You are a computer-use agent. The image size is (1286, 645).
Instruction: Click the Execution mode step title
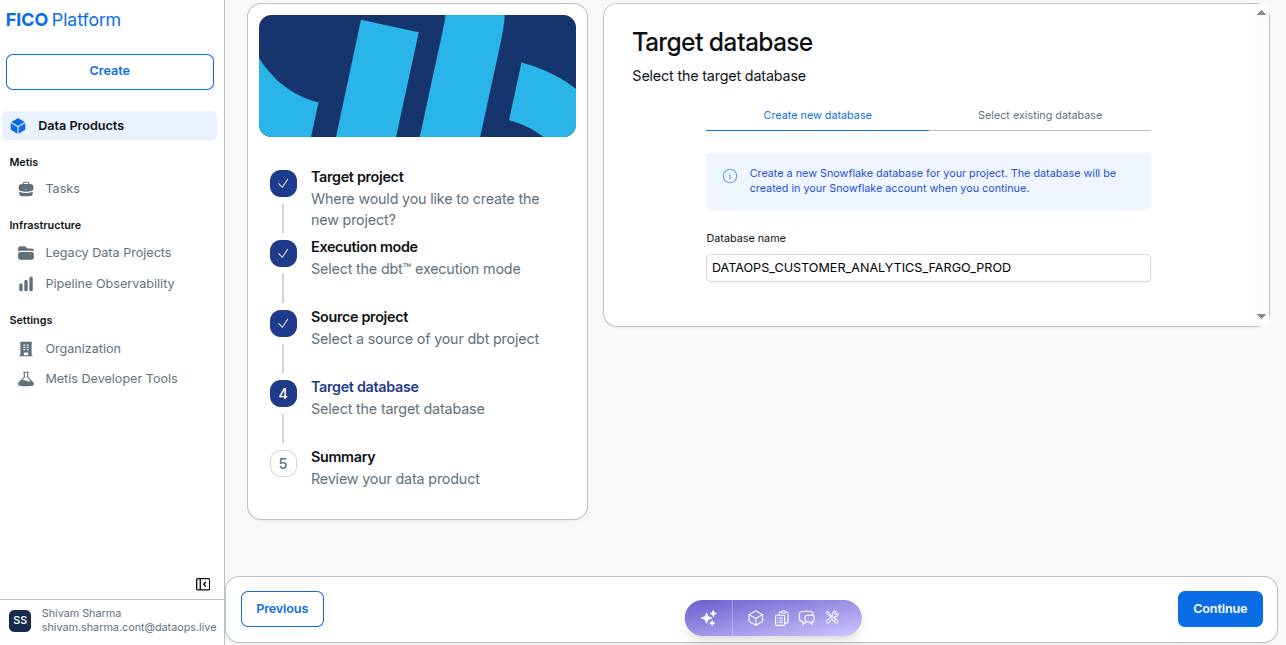pyautogui.click(x=365, y=247)
